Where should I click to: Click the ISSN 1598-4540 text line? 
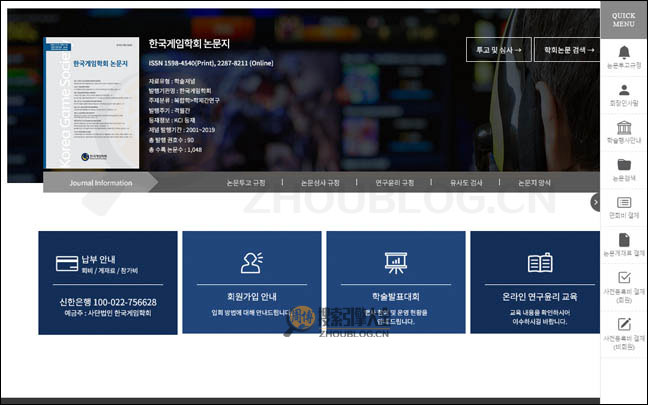[x=211, y=63]
